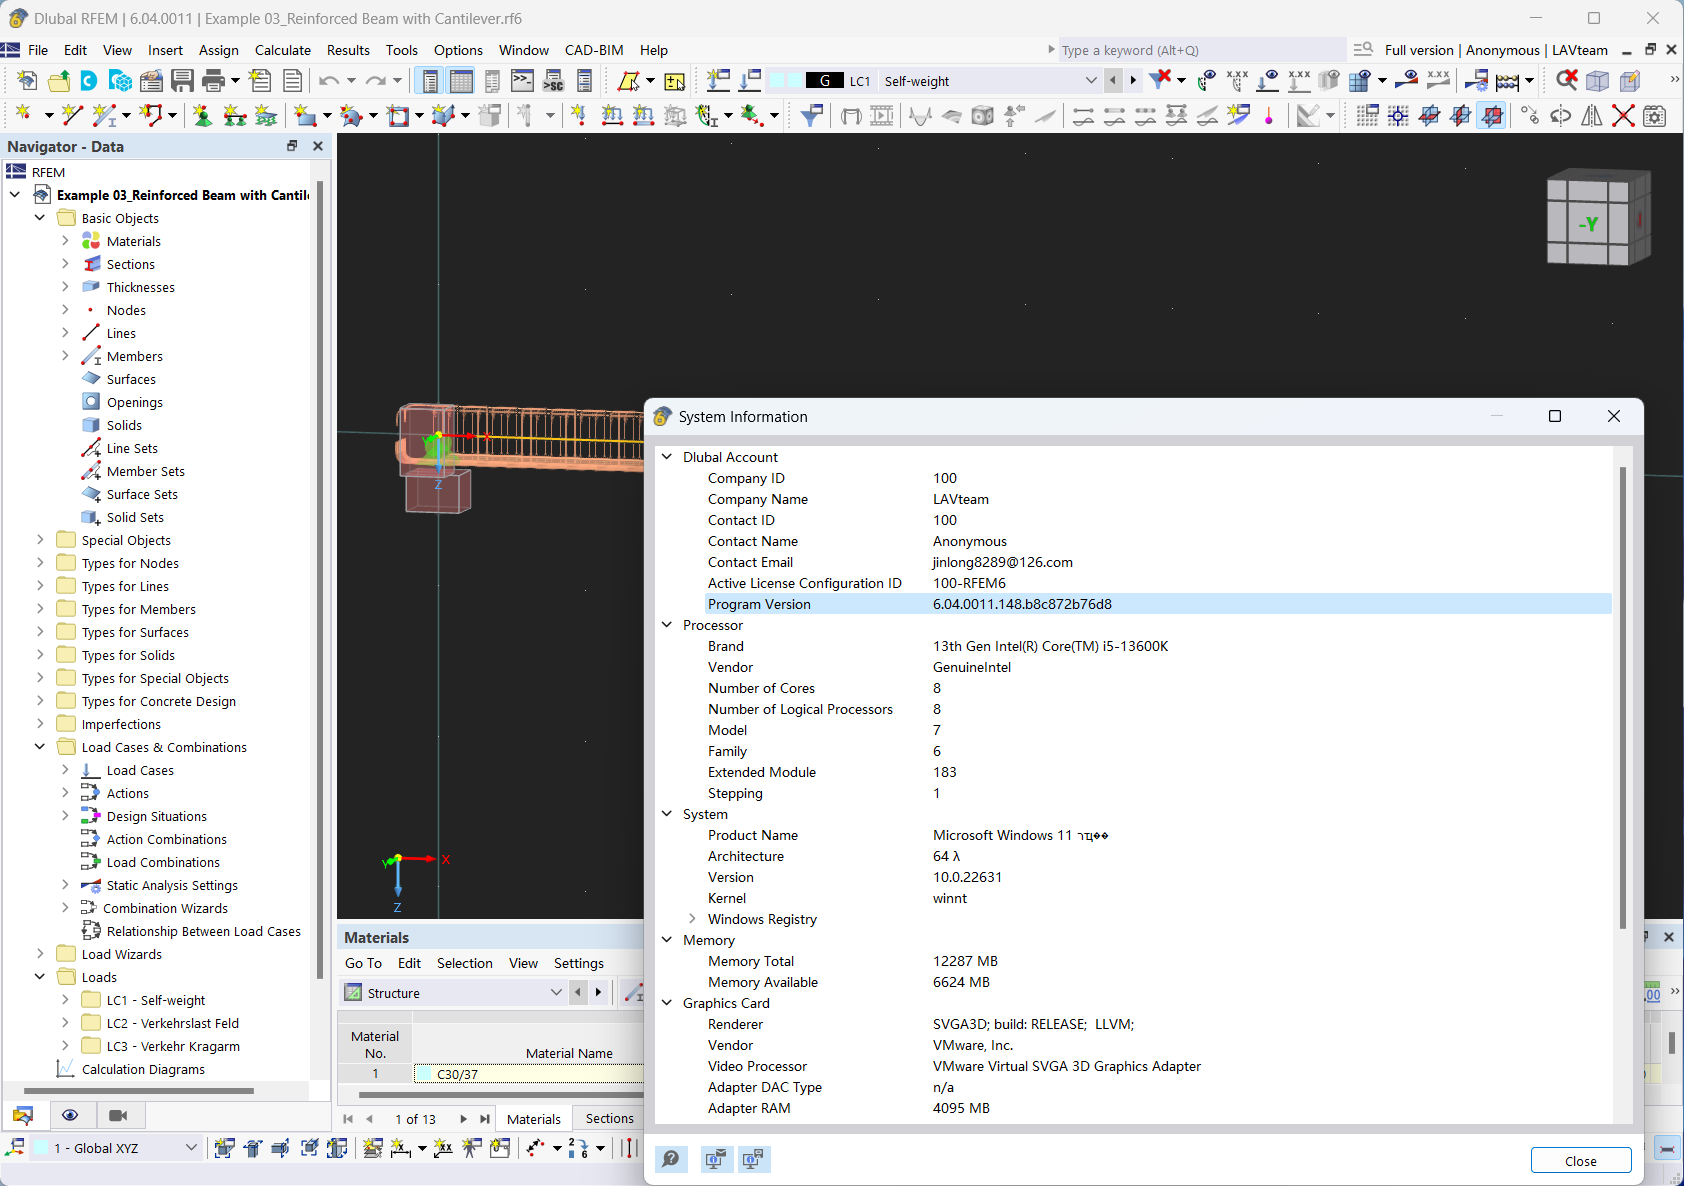Image resolution: width=1684 pixels, height=1186 pixels.
Task: Click the last-page arrow in table navigation
Action: click(x=485, y=1119)
